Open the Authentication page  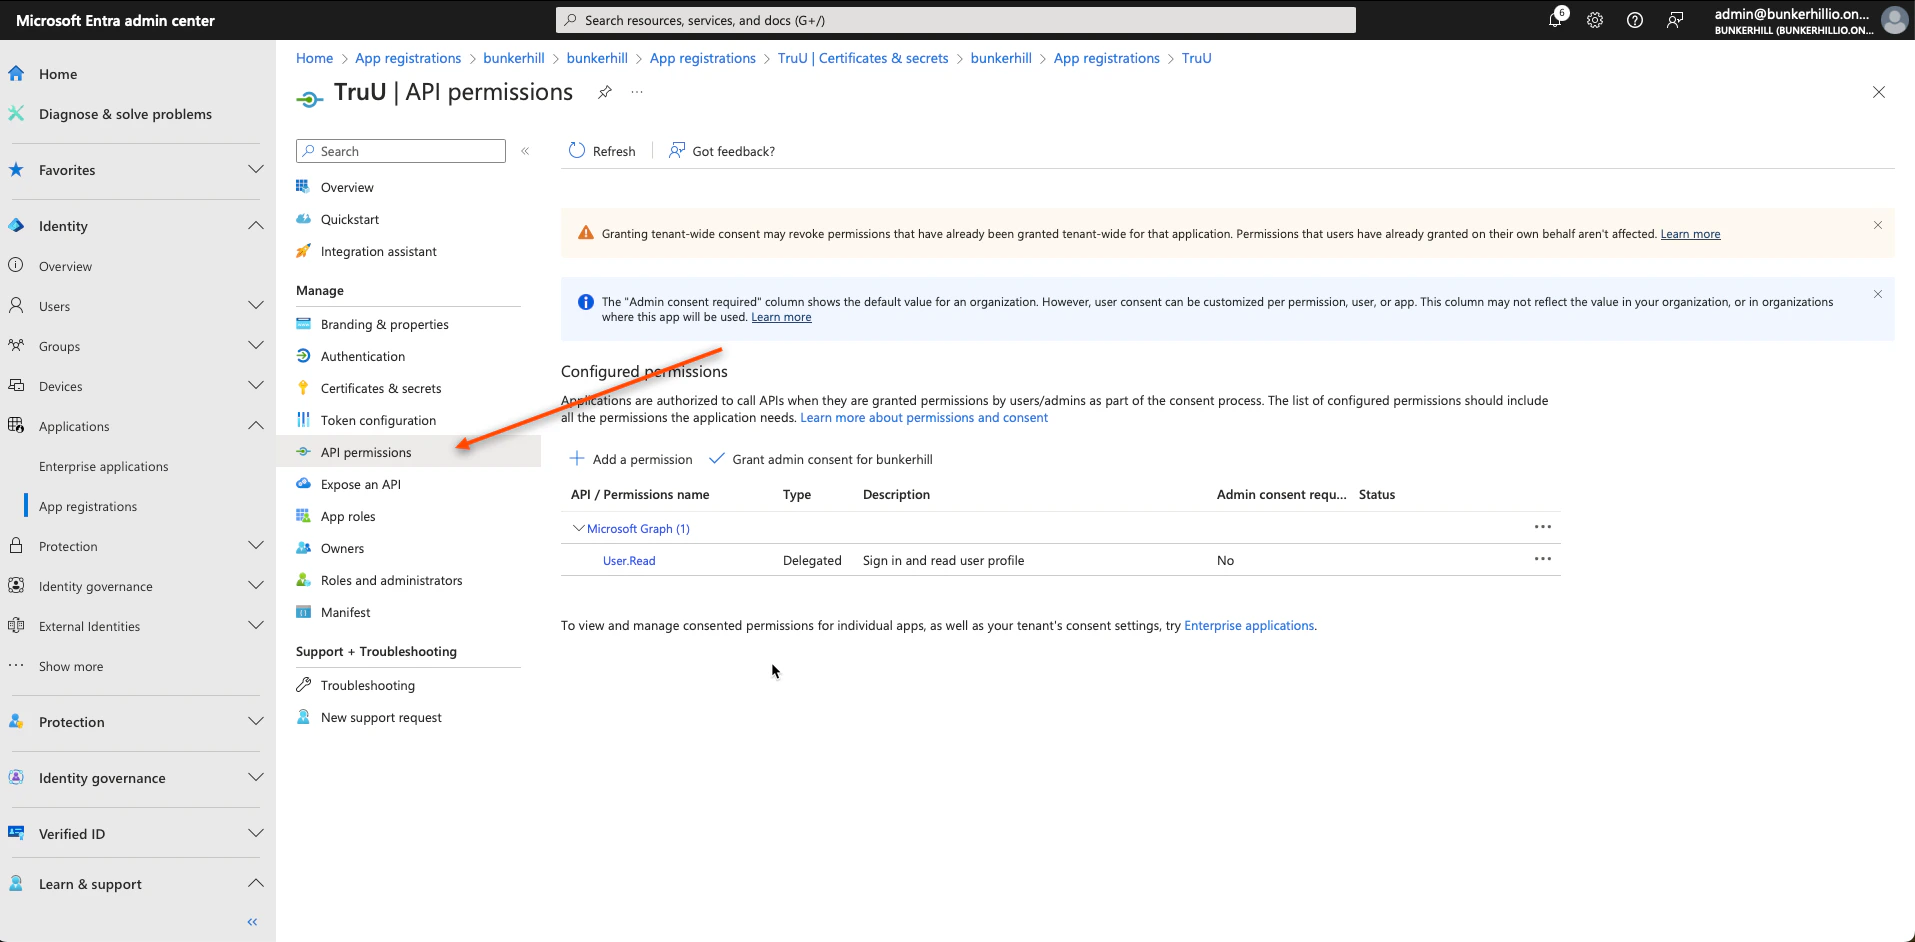pos(363,357)
